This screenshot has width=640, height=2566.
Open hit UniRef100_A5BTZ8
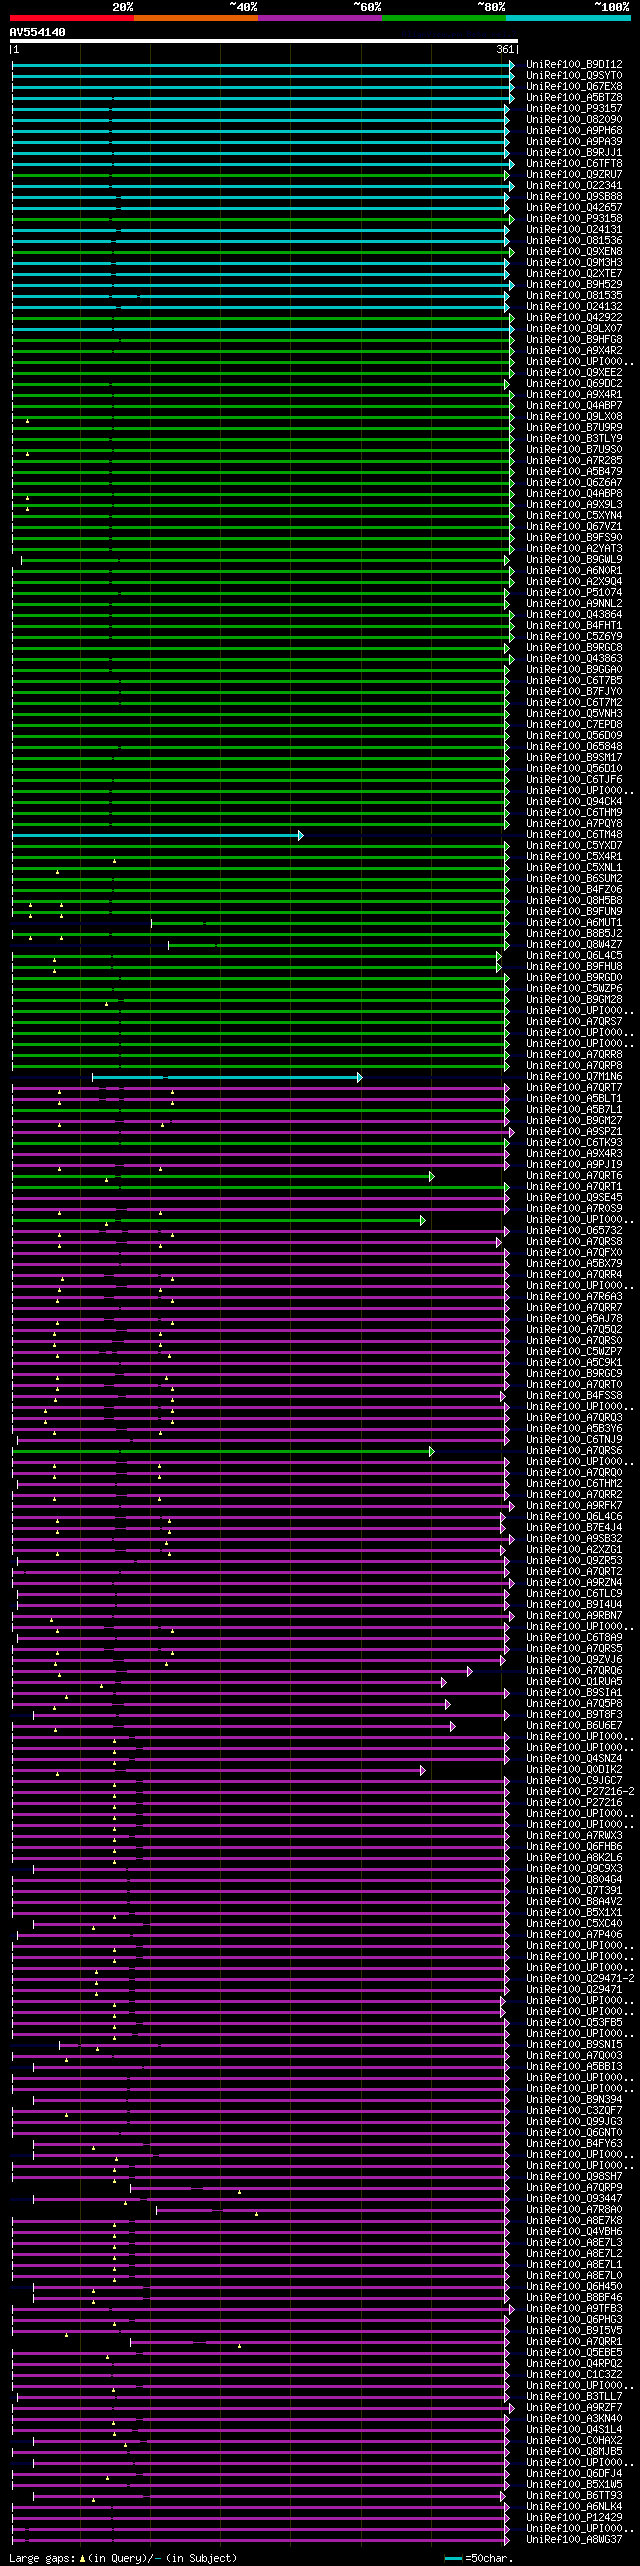click(574, 97)
